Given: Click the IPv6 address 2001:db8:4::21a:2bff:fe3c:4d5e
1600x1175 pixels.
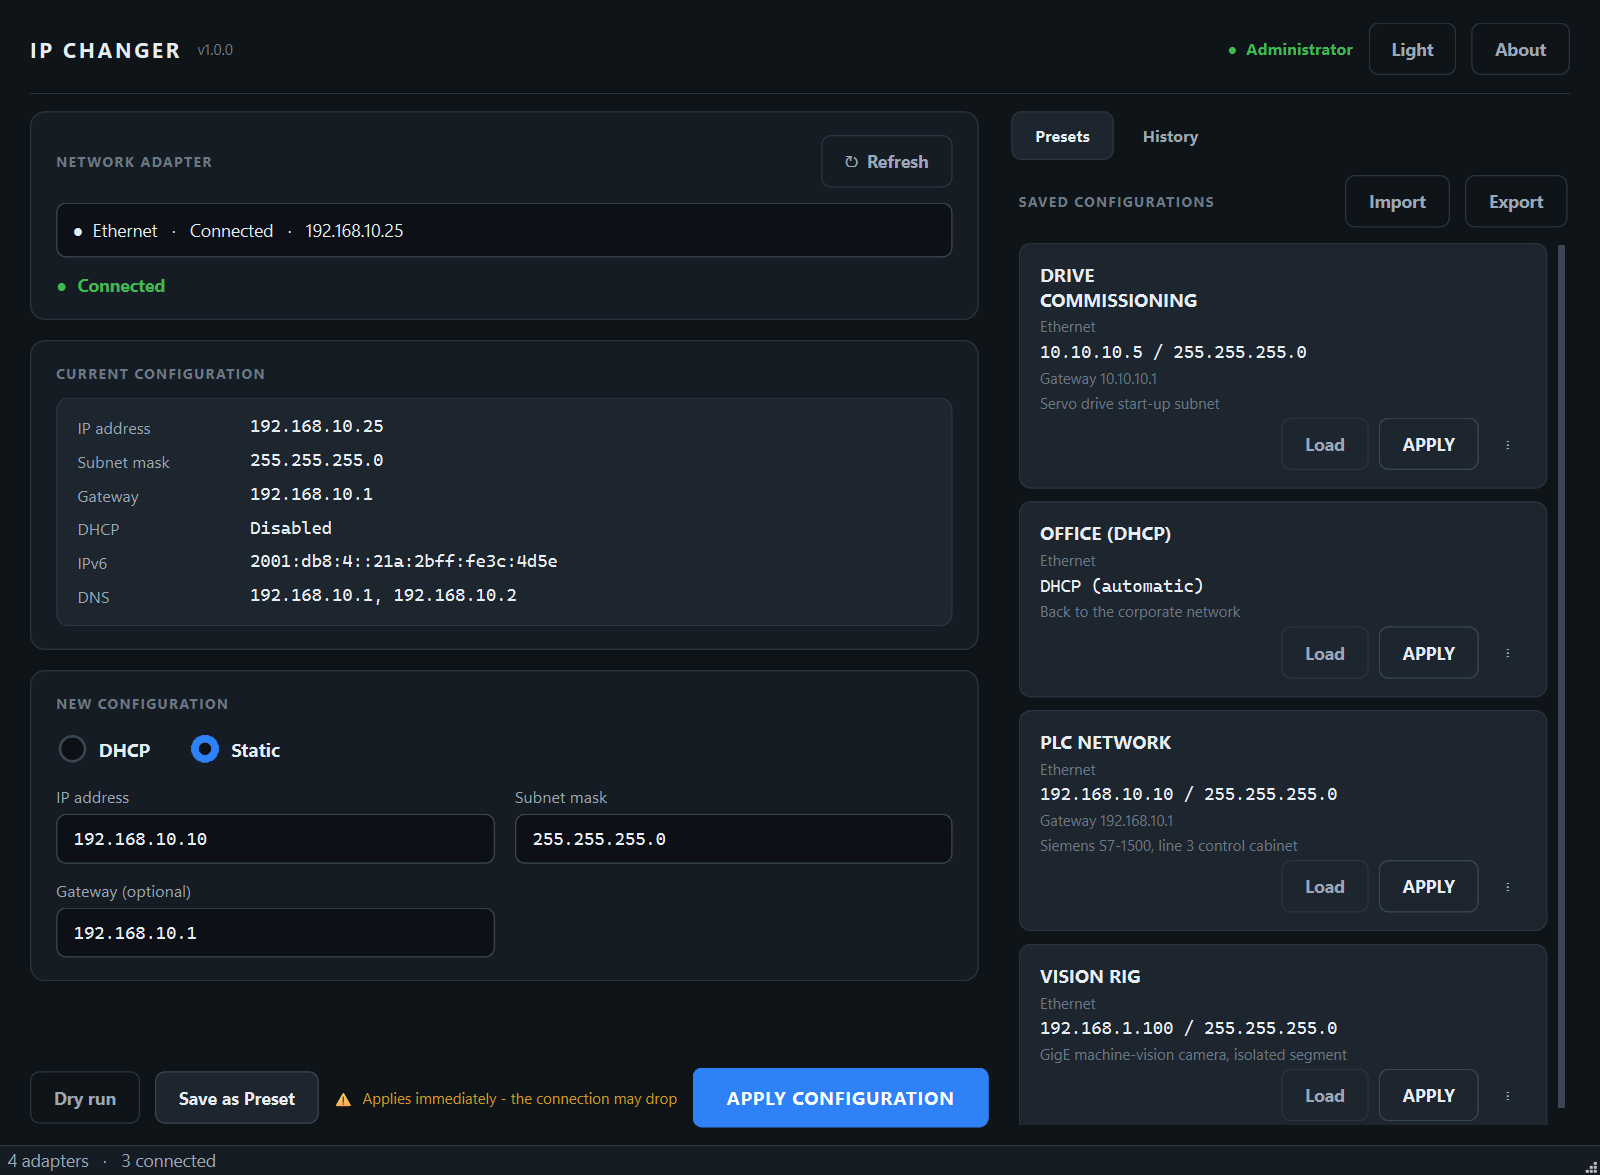Looking at the screenshot, I should click(x=404, y=561).
